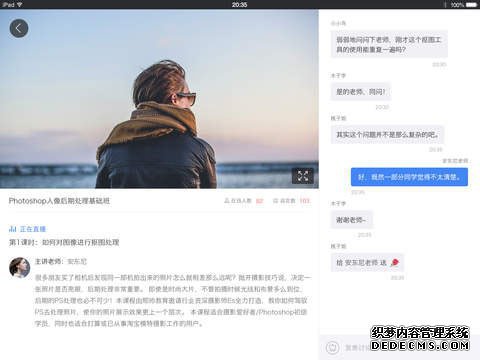Click the favorites star icon
The height and width of the screenshot is (360, 480).
tap(275, 201)
